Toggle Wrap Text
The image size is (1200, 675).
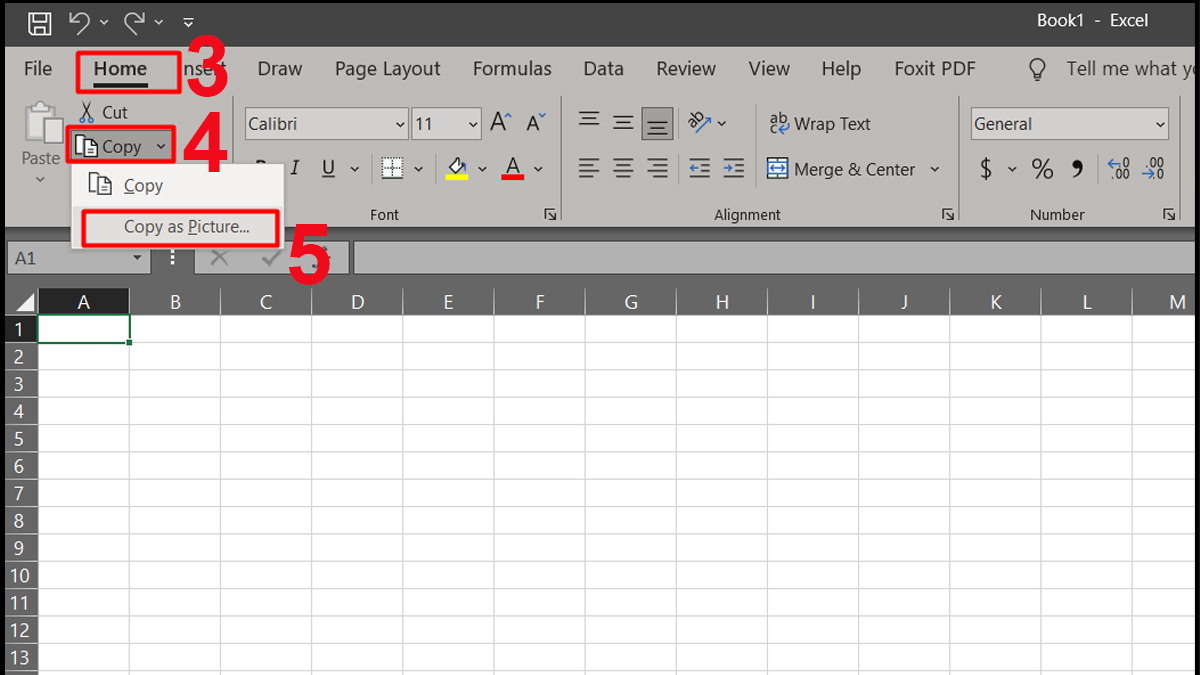[819, 124]
